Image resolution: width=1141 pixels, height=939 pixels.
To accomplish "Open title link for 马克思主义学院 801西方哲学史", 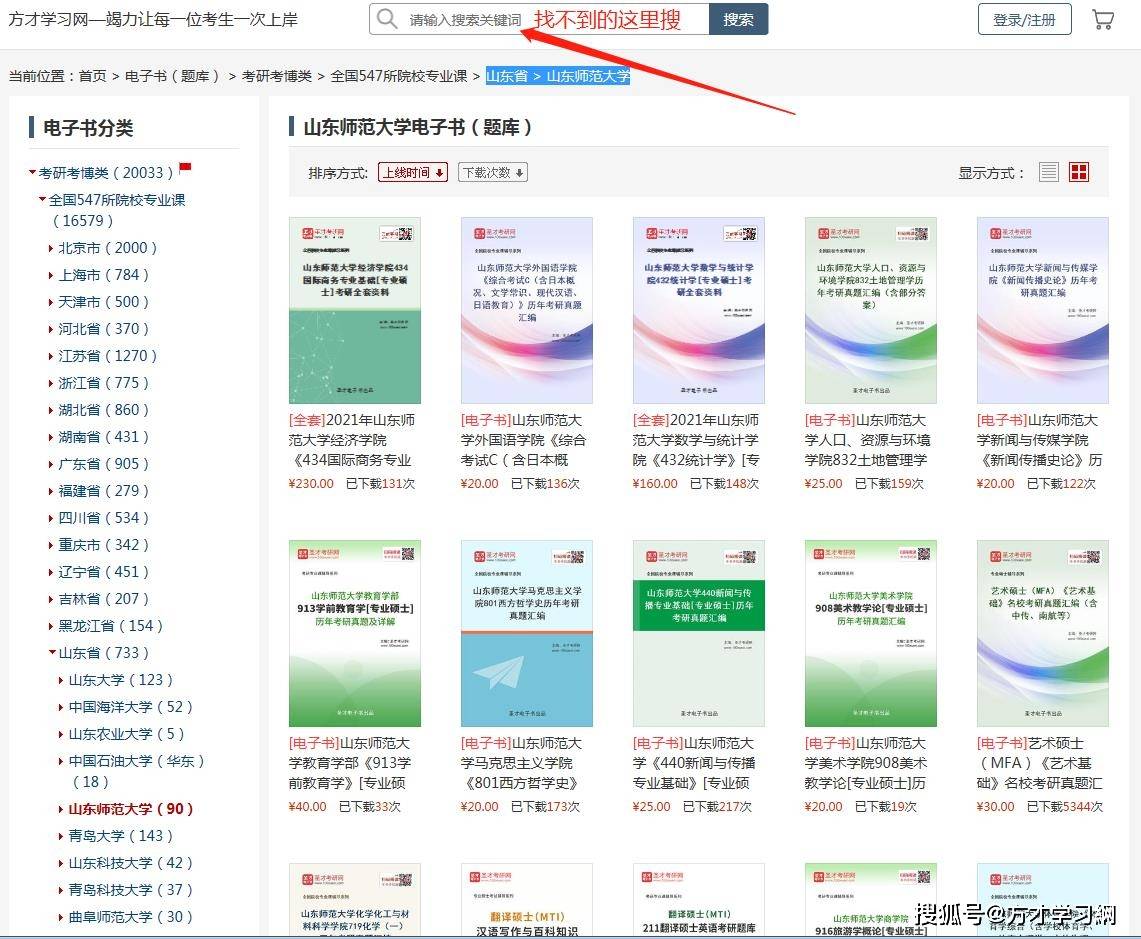I will [522, 763].
